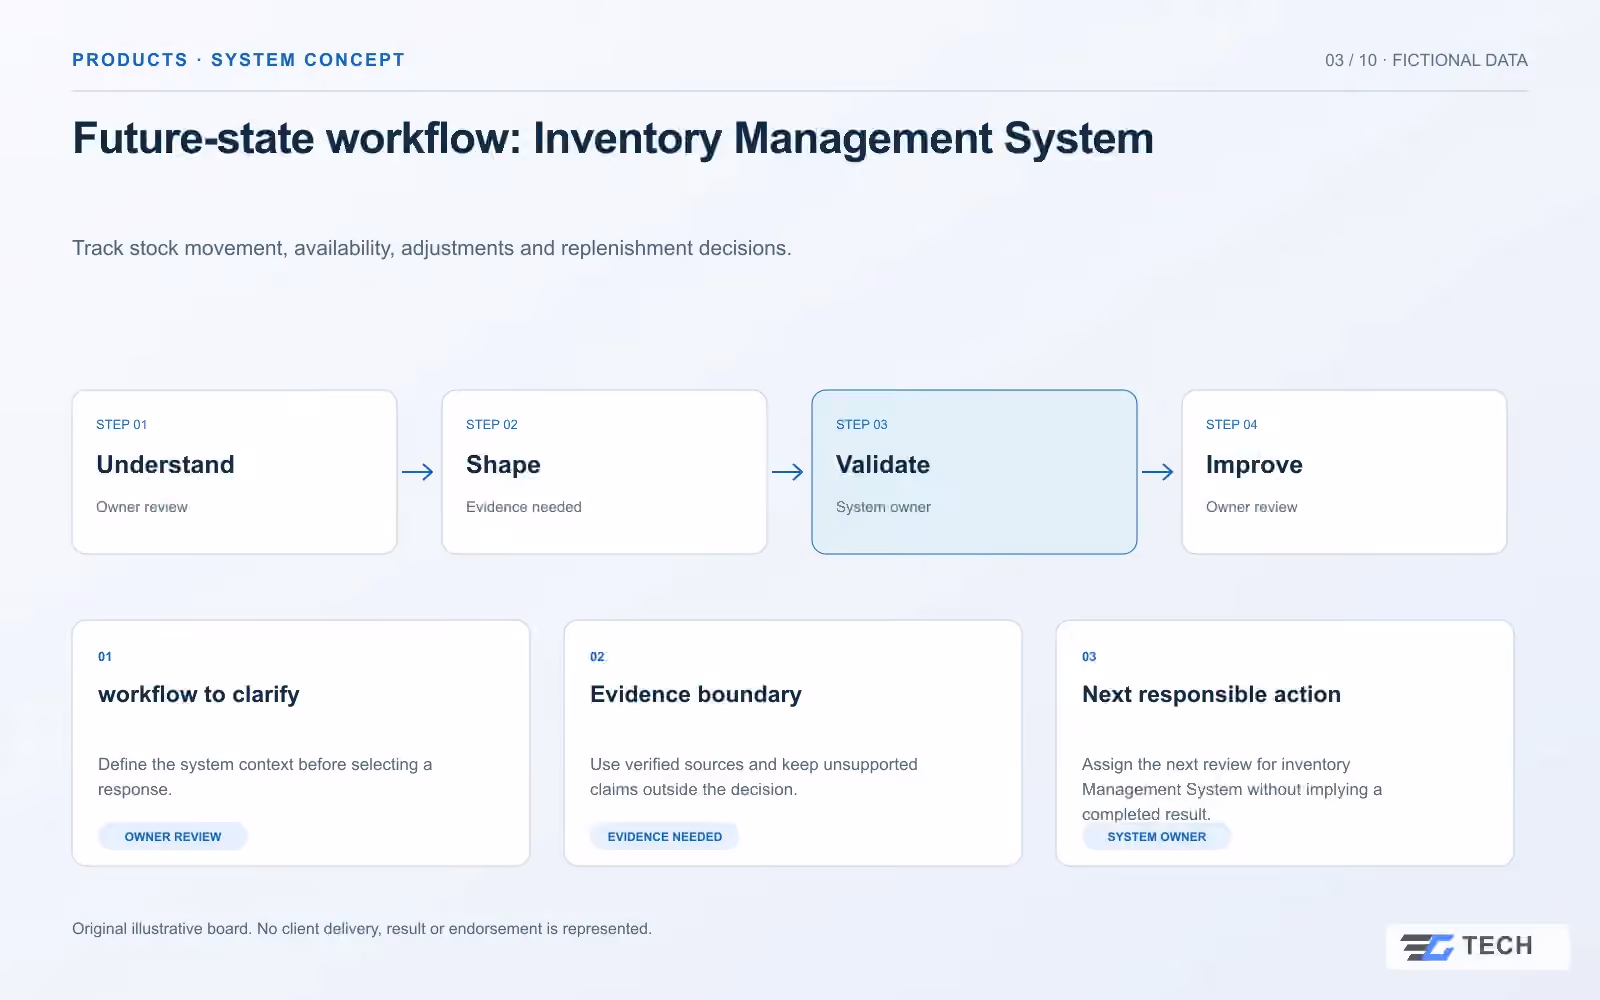Open the highlighted Step 03 Validate card
1600x1000 pixels.
(x=974, y=472)
